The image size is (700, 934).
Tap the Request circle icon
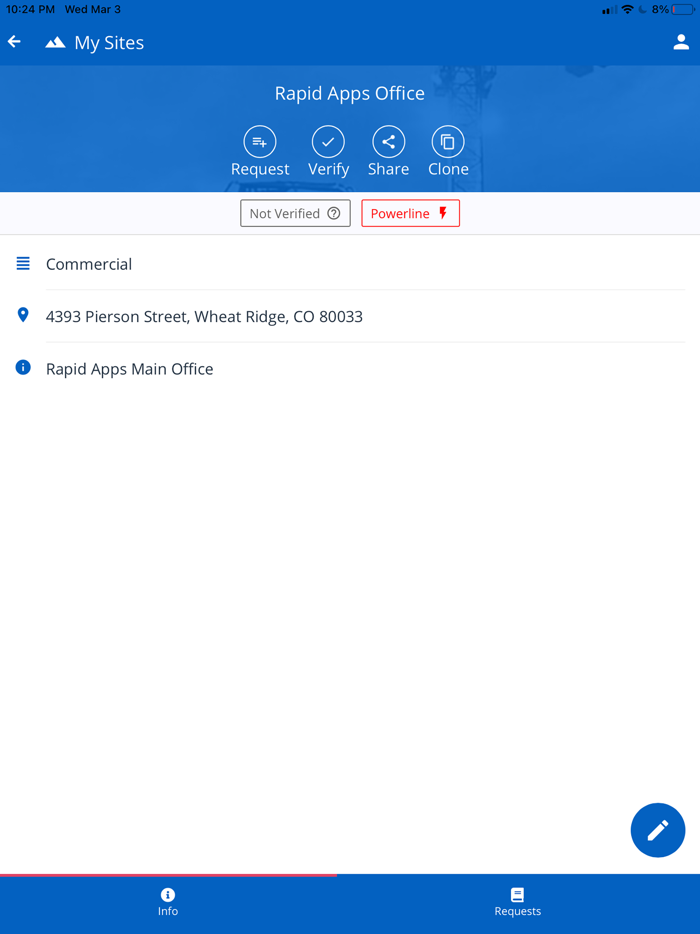260,142
